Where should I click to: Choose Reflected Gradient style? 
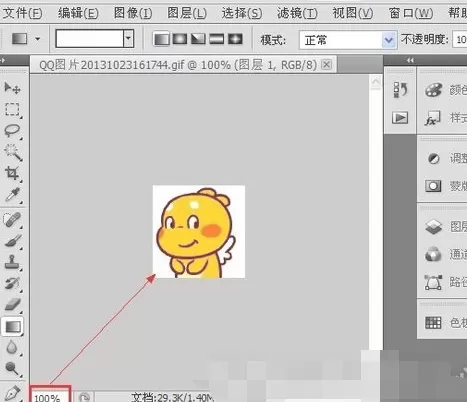pos(216,39)
